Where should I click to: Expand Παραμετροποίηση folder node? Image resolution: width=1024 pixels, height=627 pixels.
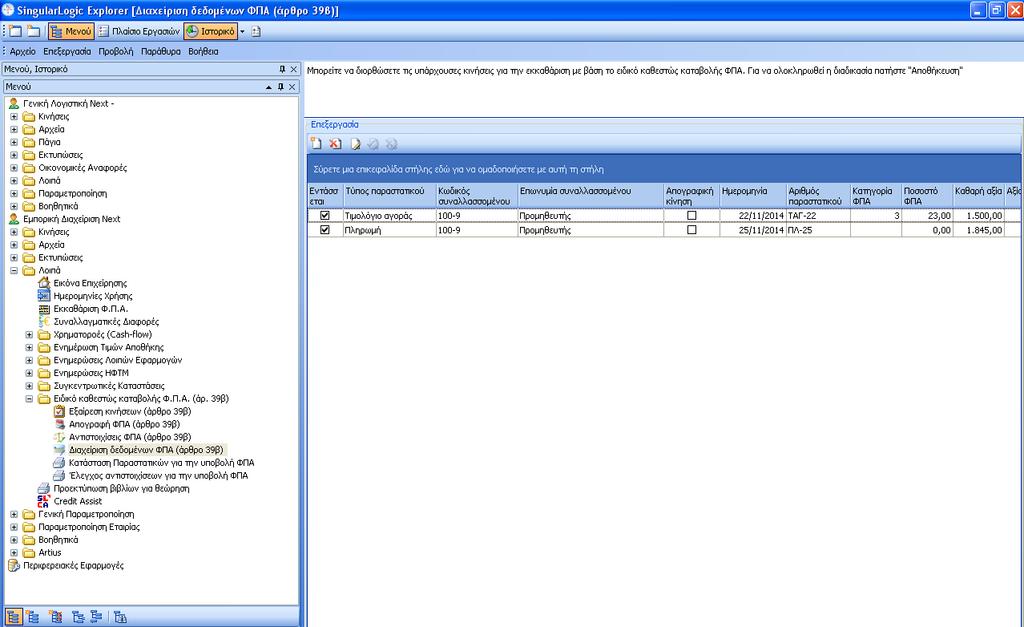[x=14, y=193]
